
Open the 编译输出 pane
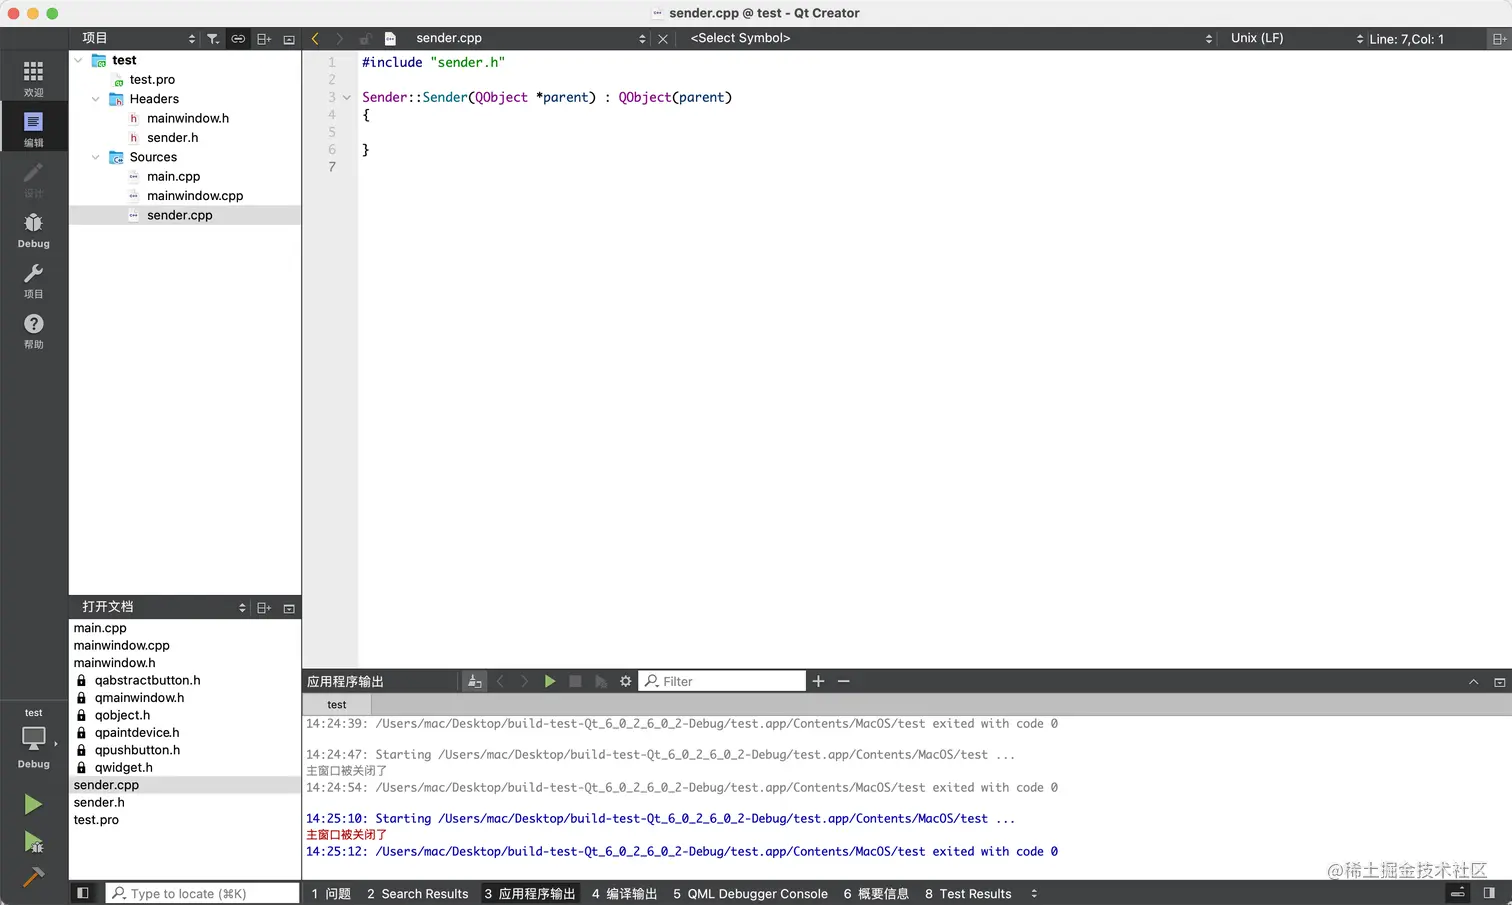click(x=624, y=893)
